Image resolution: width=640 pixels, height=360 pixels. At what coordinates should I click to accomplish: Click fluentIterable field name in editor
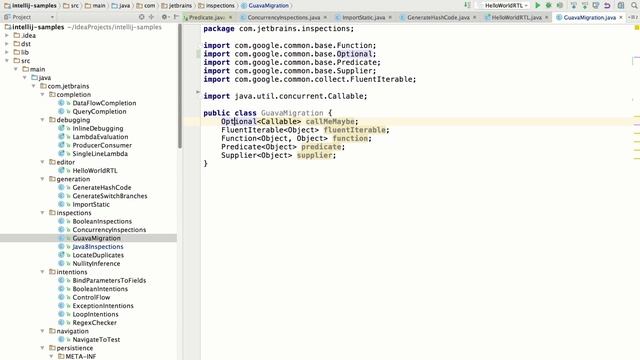pyautogui.click(x=355, y=130)
